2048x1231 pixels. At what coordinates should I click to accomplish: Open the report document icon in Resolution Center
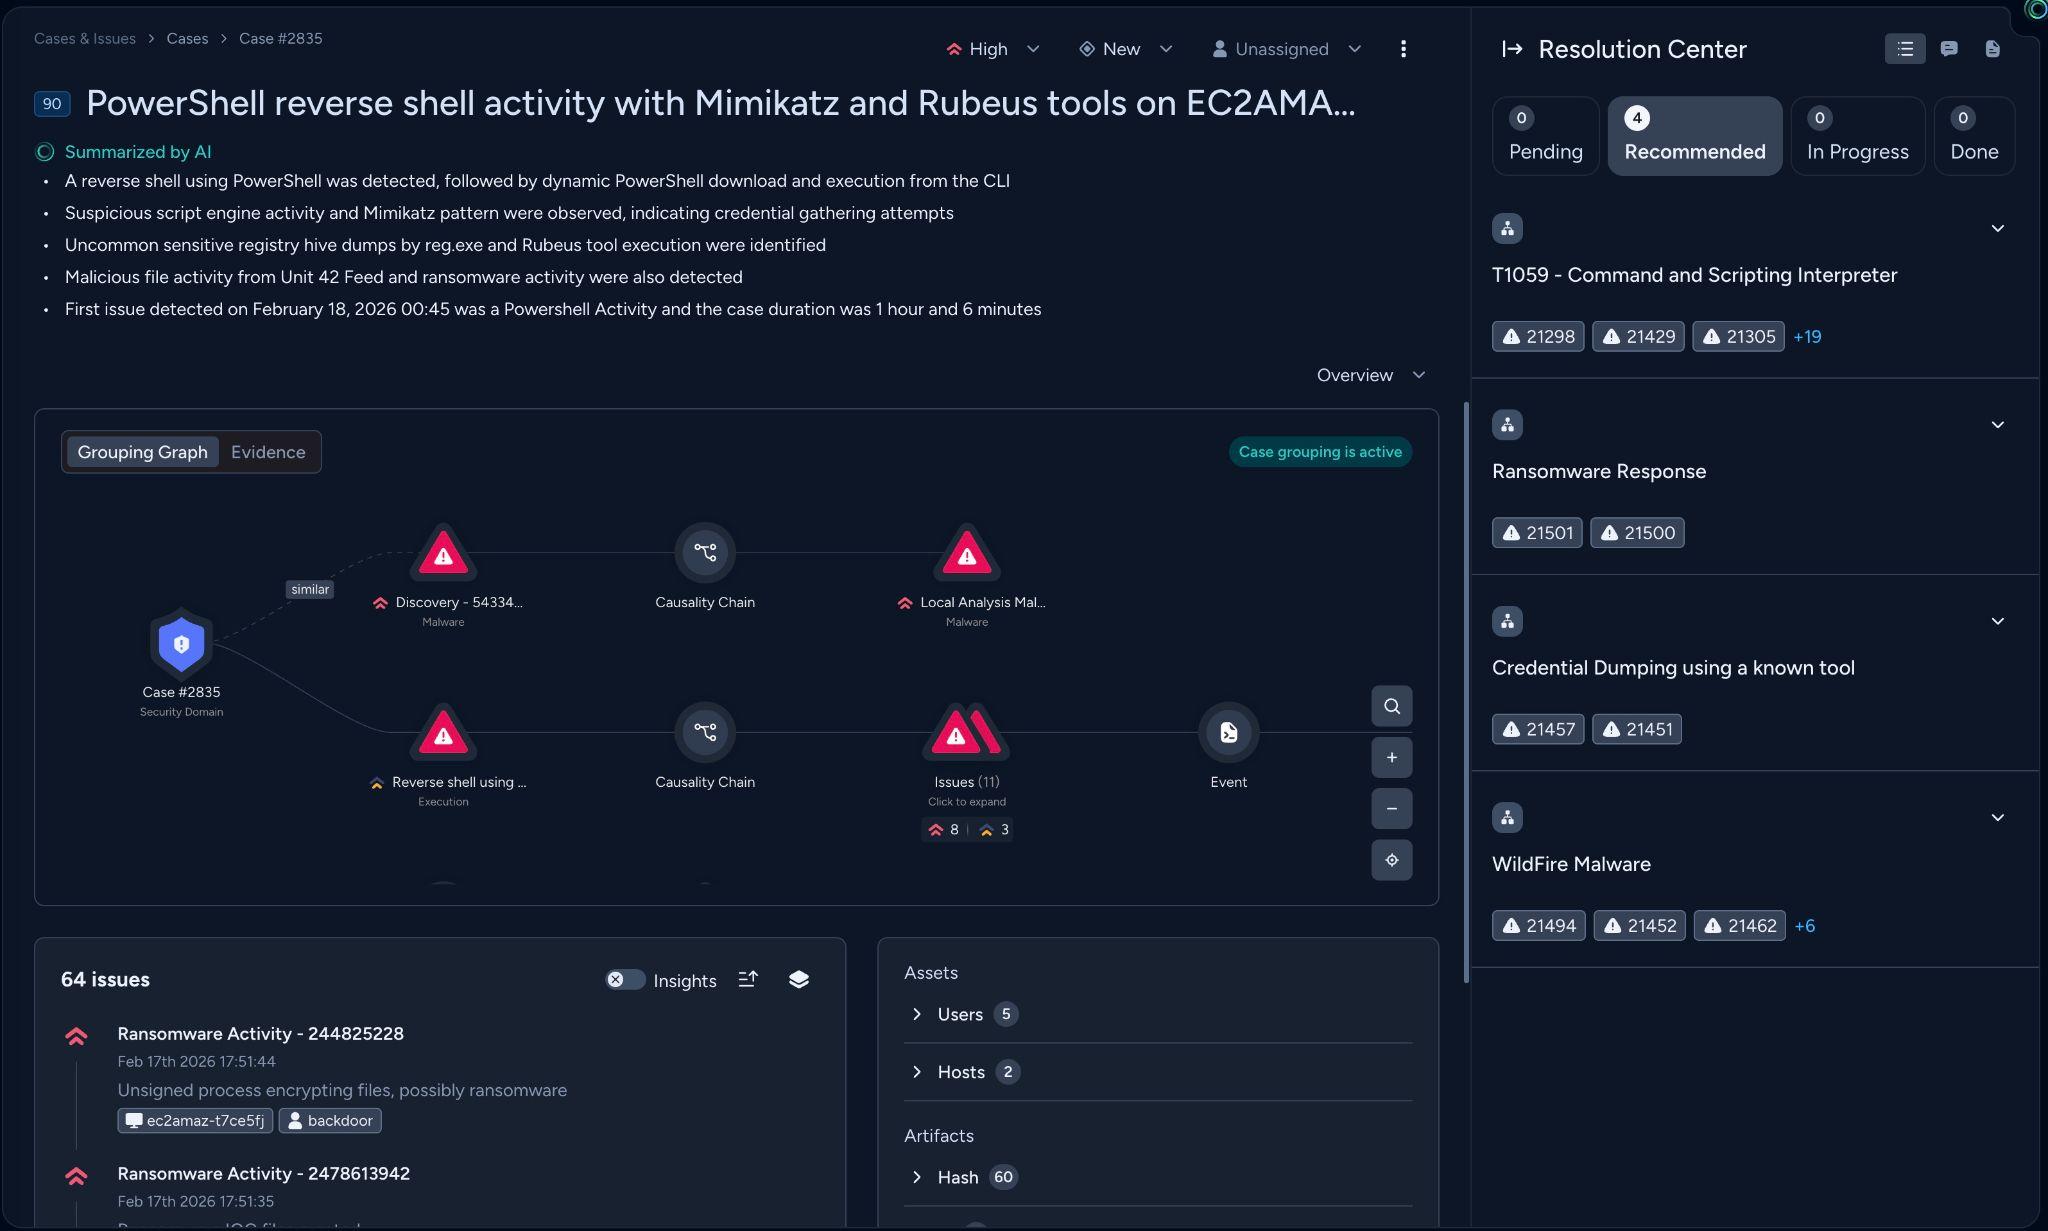pyautogui.click(x=1994, y=48)
